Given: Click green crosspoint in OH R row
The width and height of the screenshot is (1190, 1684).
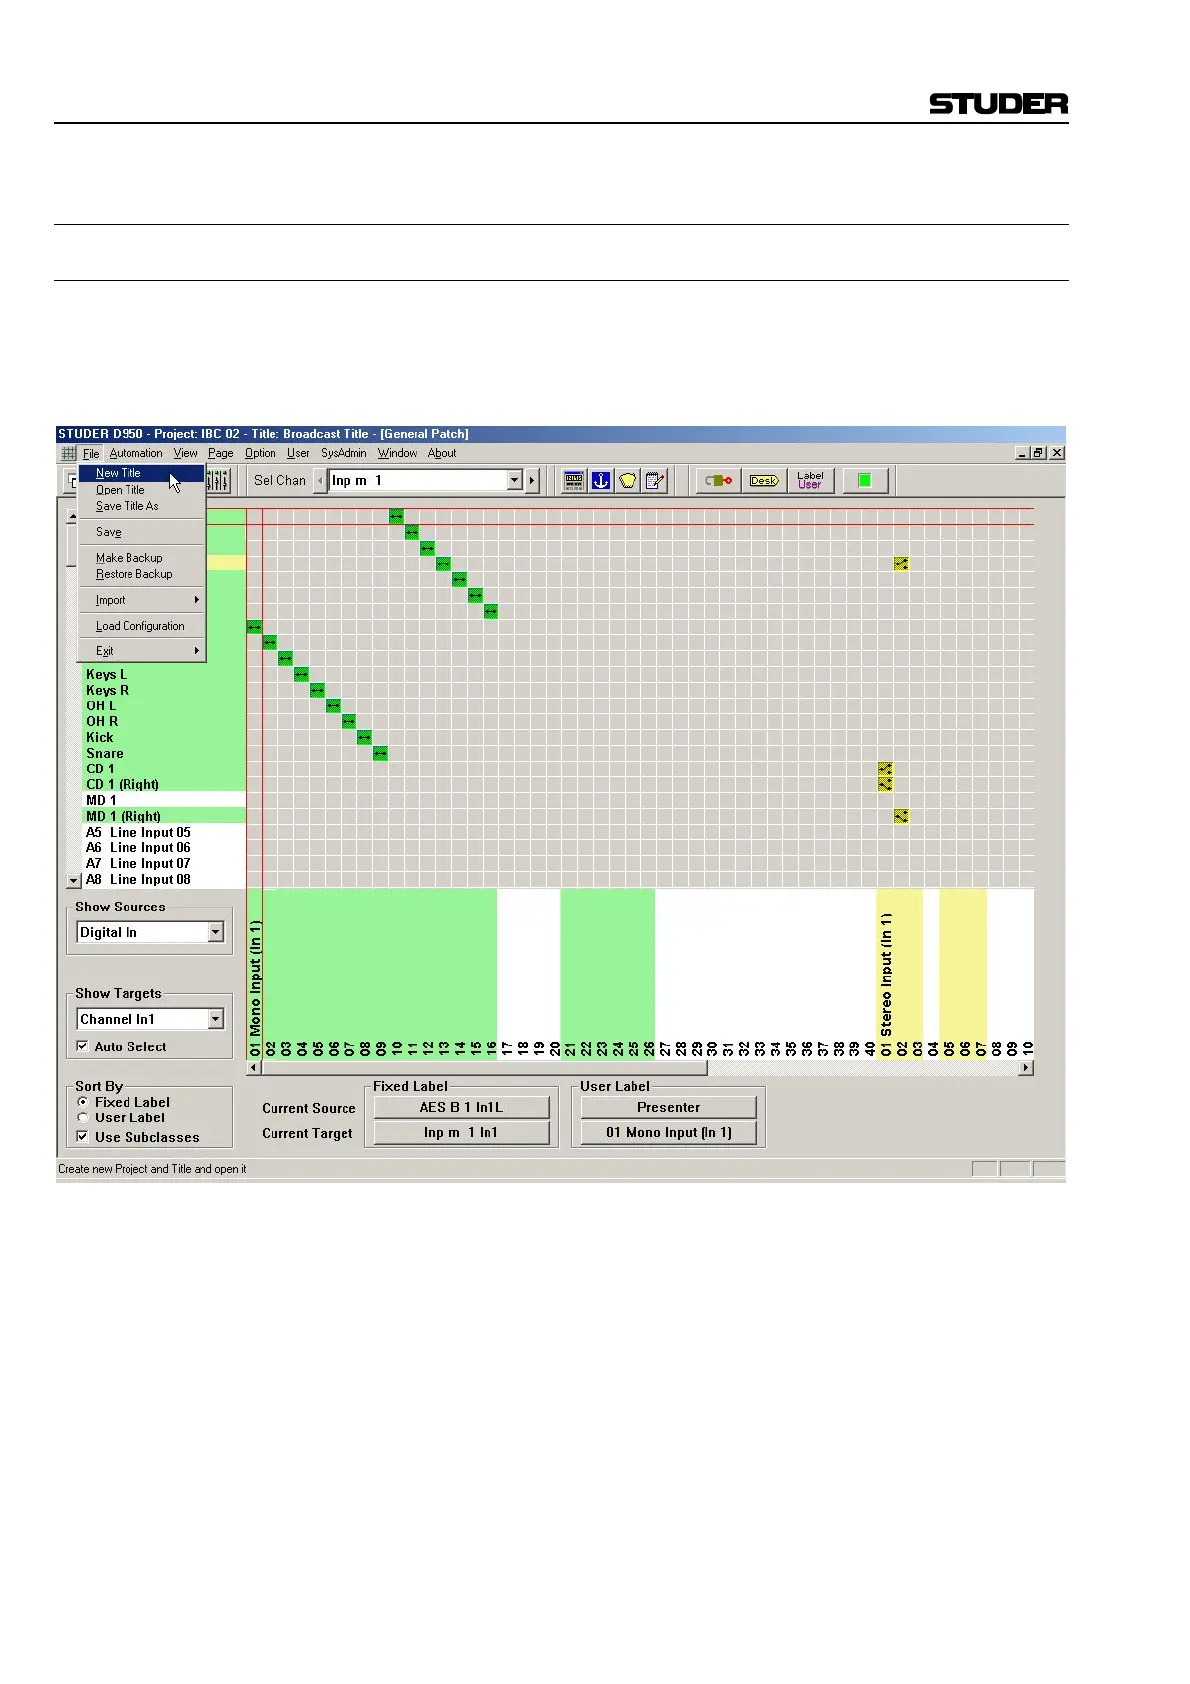Looking at the screenshot, I should [x=349, y=721].
